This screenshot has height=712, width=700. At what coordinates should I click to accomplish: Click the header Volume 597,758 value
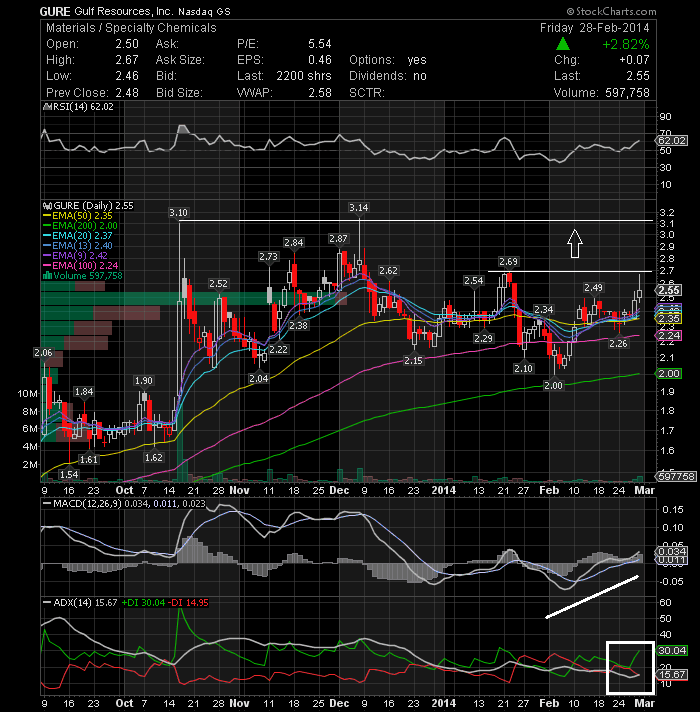pyautogui.click(x=627, y=93)
